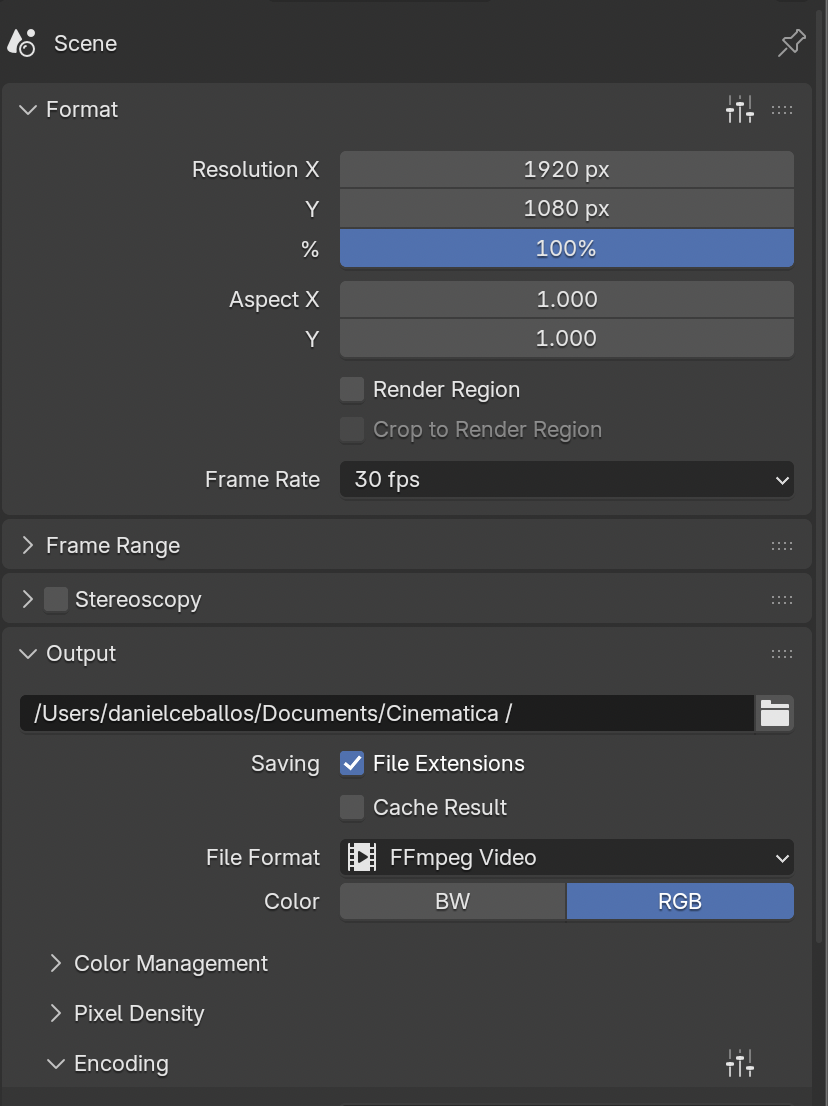
Task: Open the File Format dropdown
Action: [566, 858]
